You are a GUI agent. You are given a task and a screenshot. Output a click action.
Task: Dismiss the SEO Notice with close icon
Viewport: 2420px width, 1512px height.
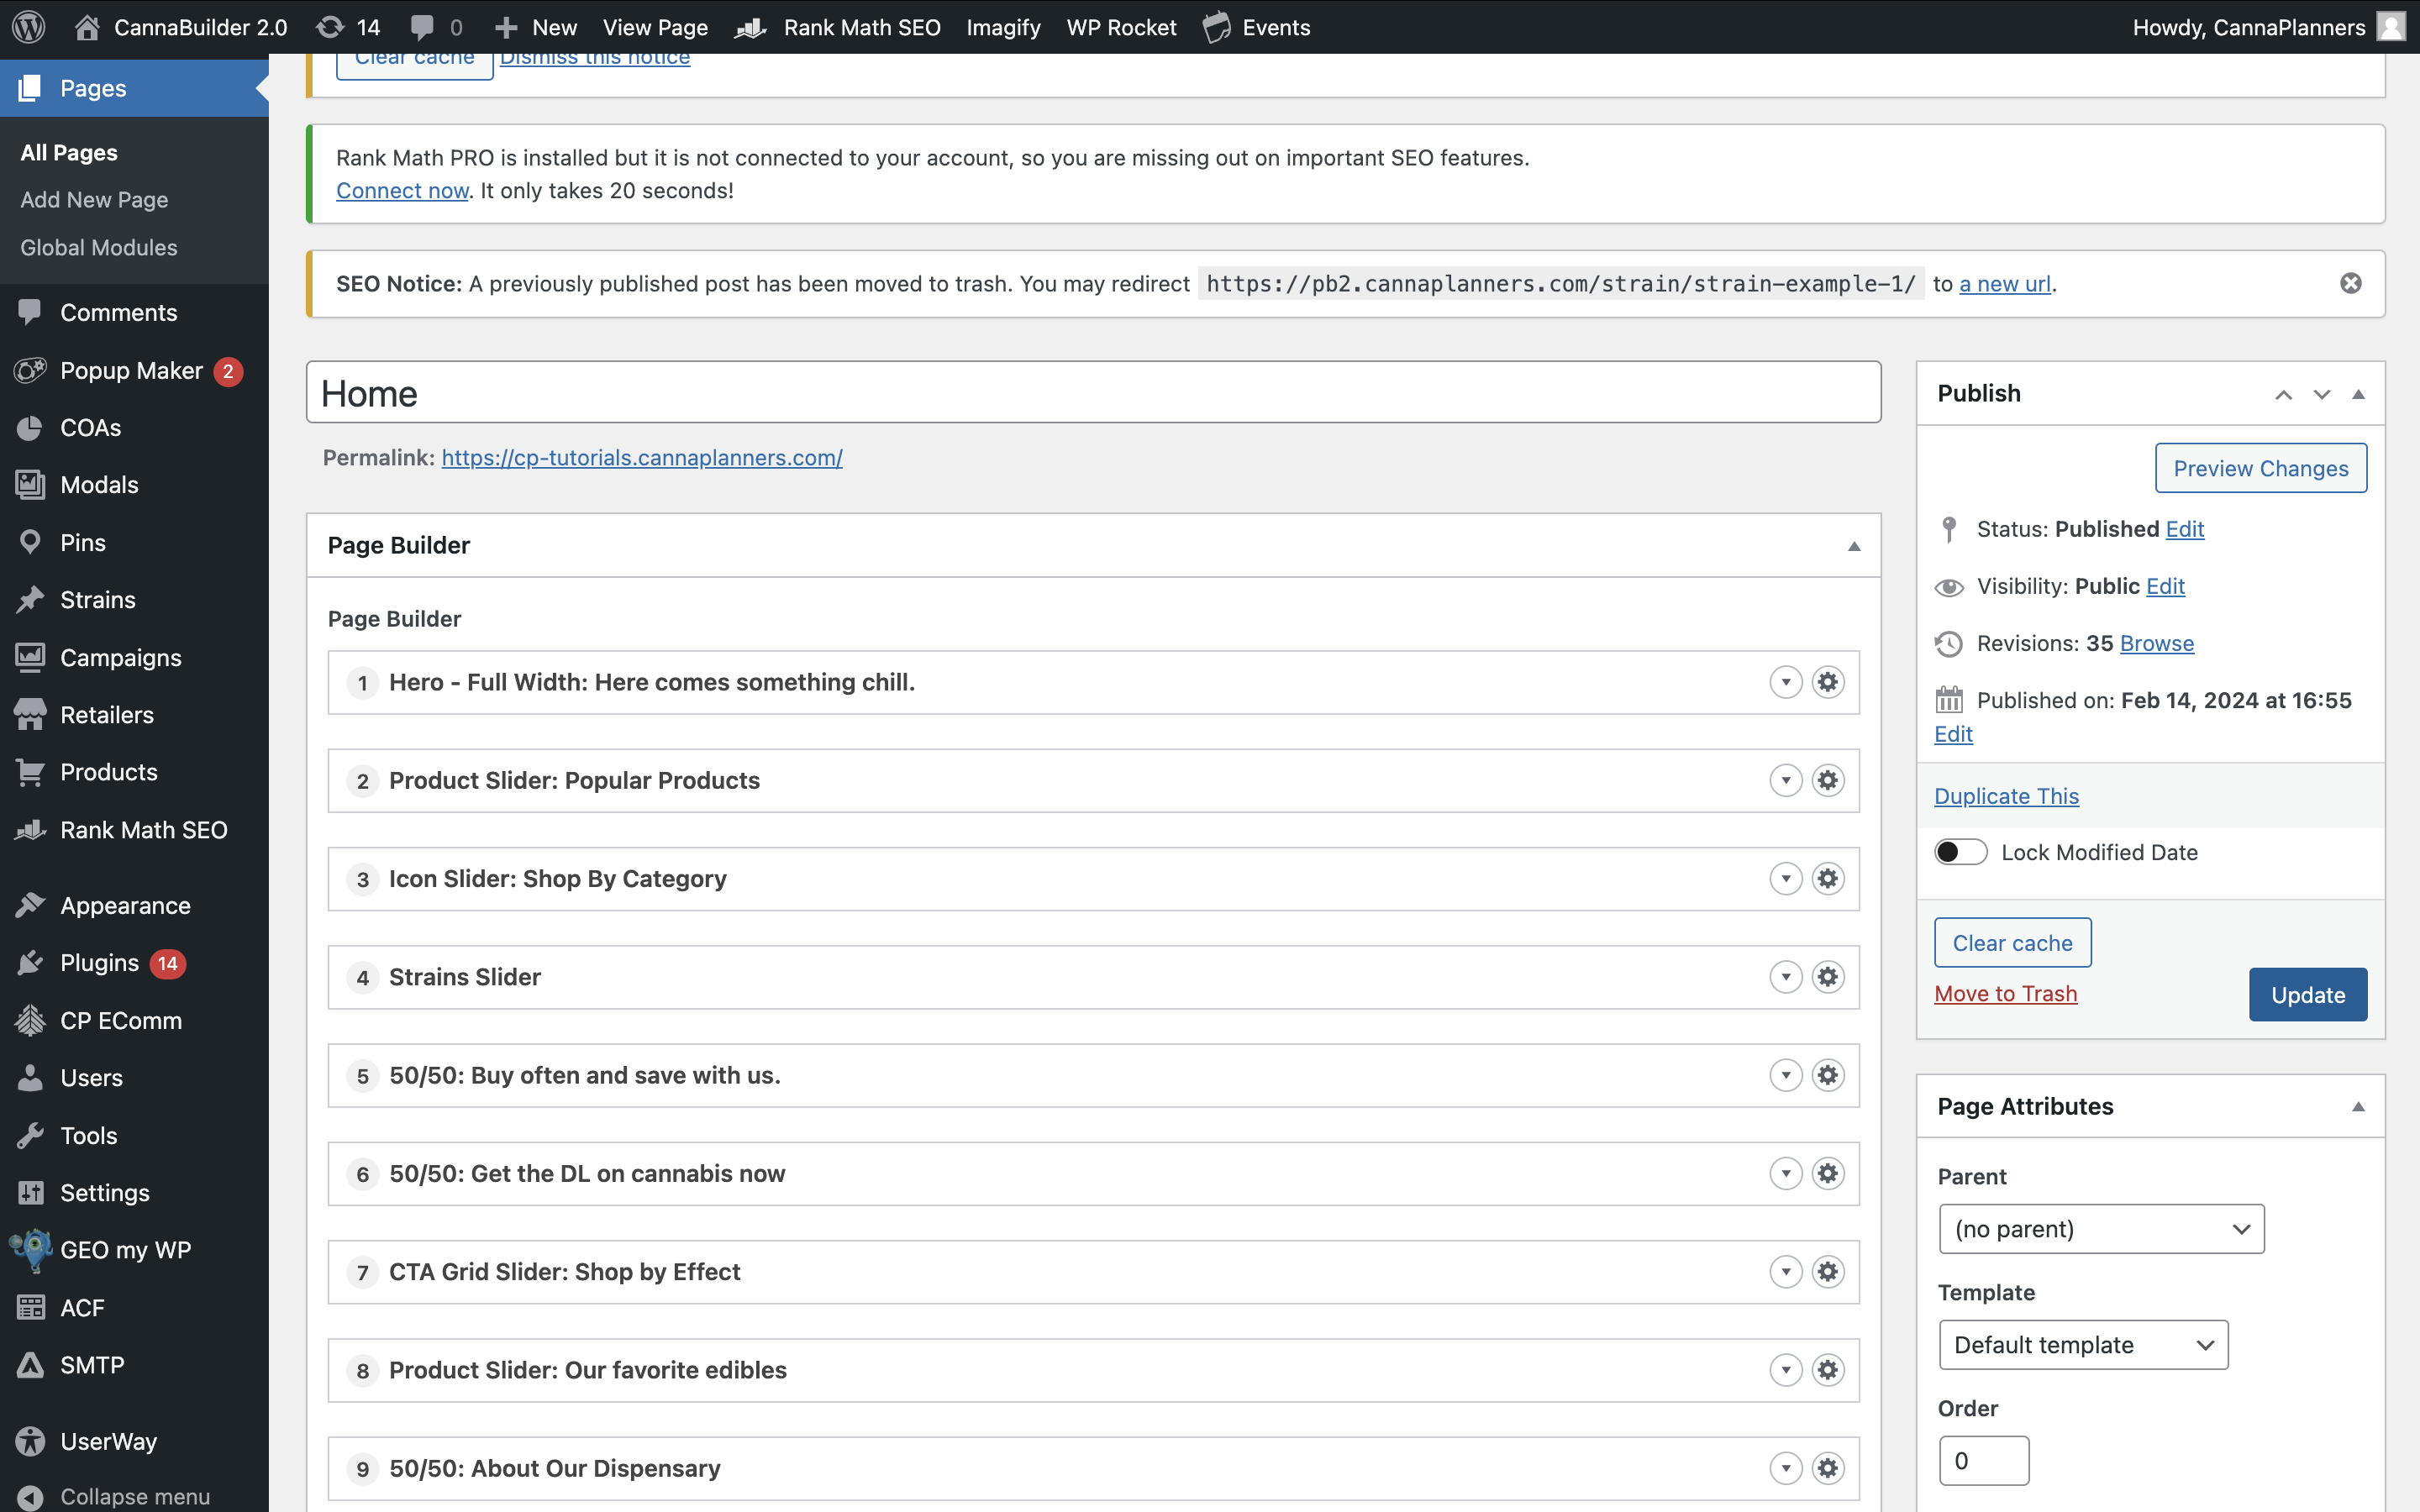[2351, 283]
